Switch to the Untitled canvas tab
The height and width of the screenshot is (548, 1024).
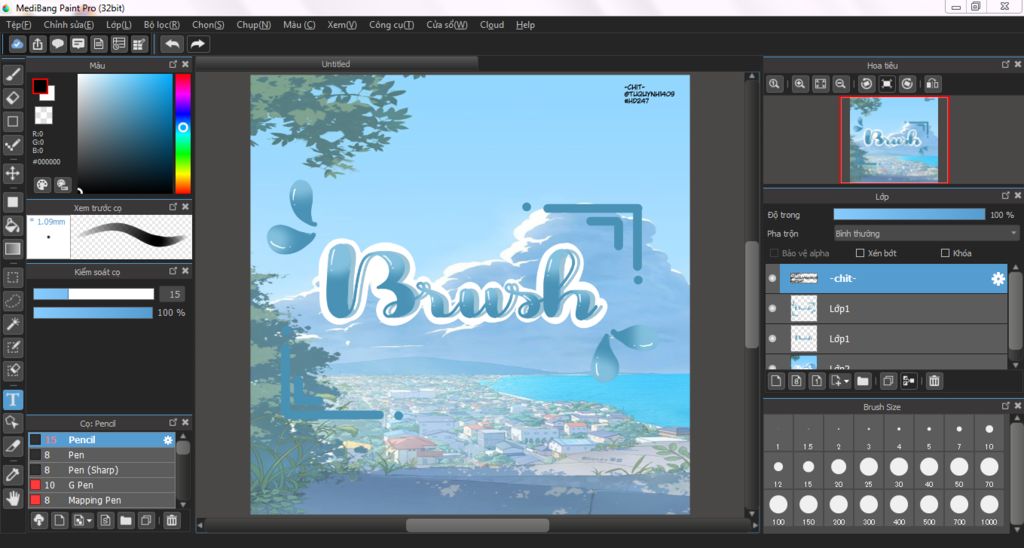coord(336,64)
